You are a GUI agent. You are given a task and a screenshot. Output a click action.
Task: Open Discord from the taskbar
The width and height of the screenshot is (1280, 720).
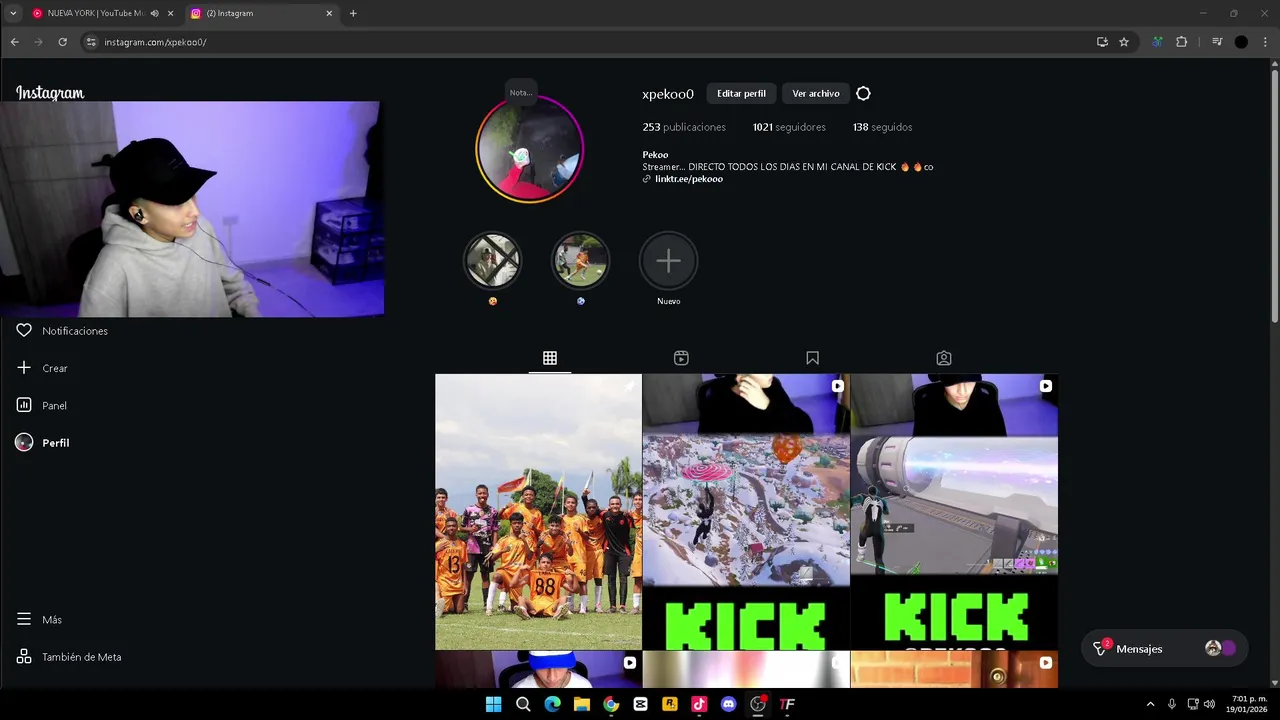(728, 704)
